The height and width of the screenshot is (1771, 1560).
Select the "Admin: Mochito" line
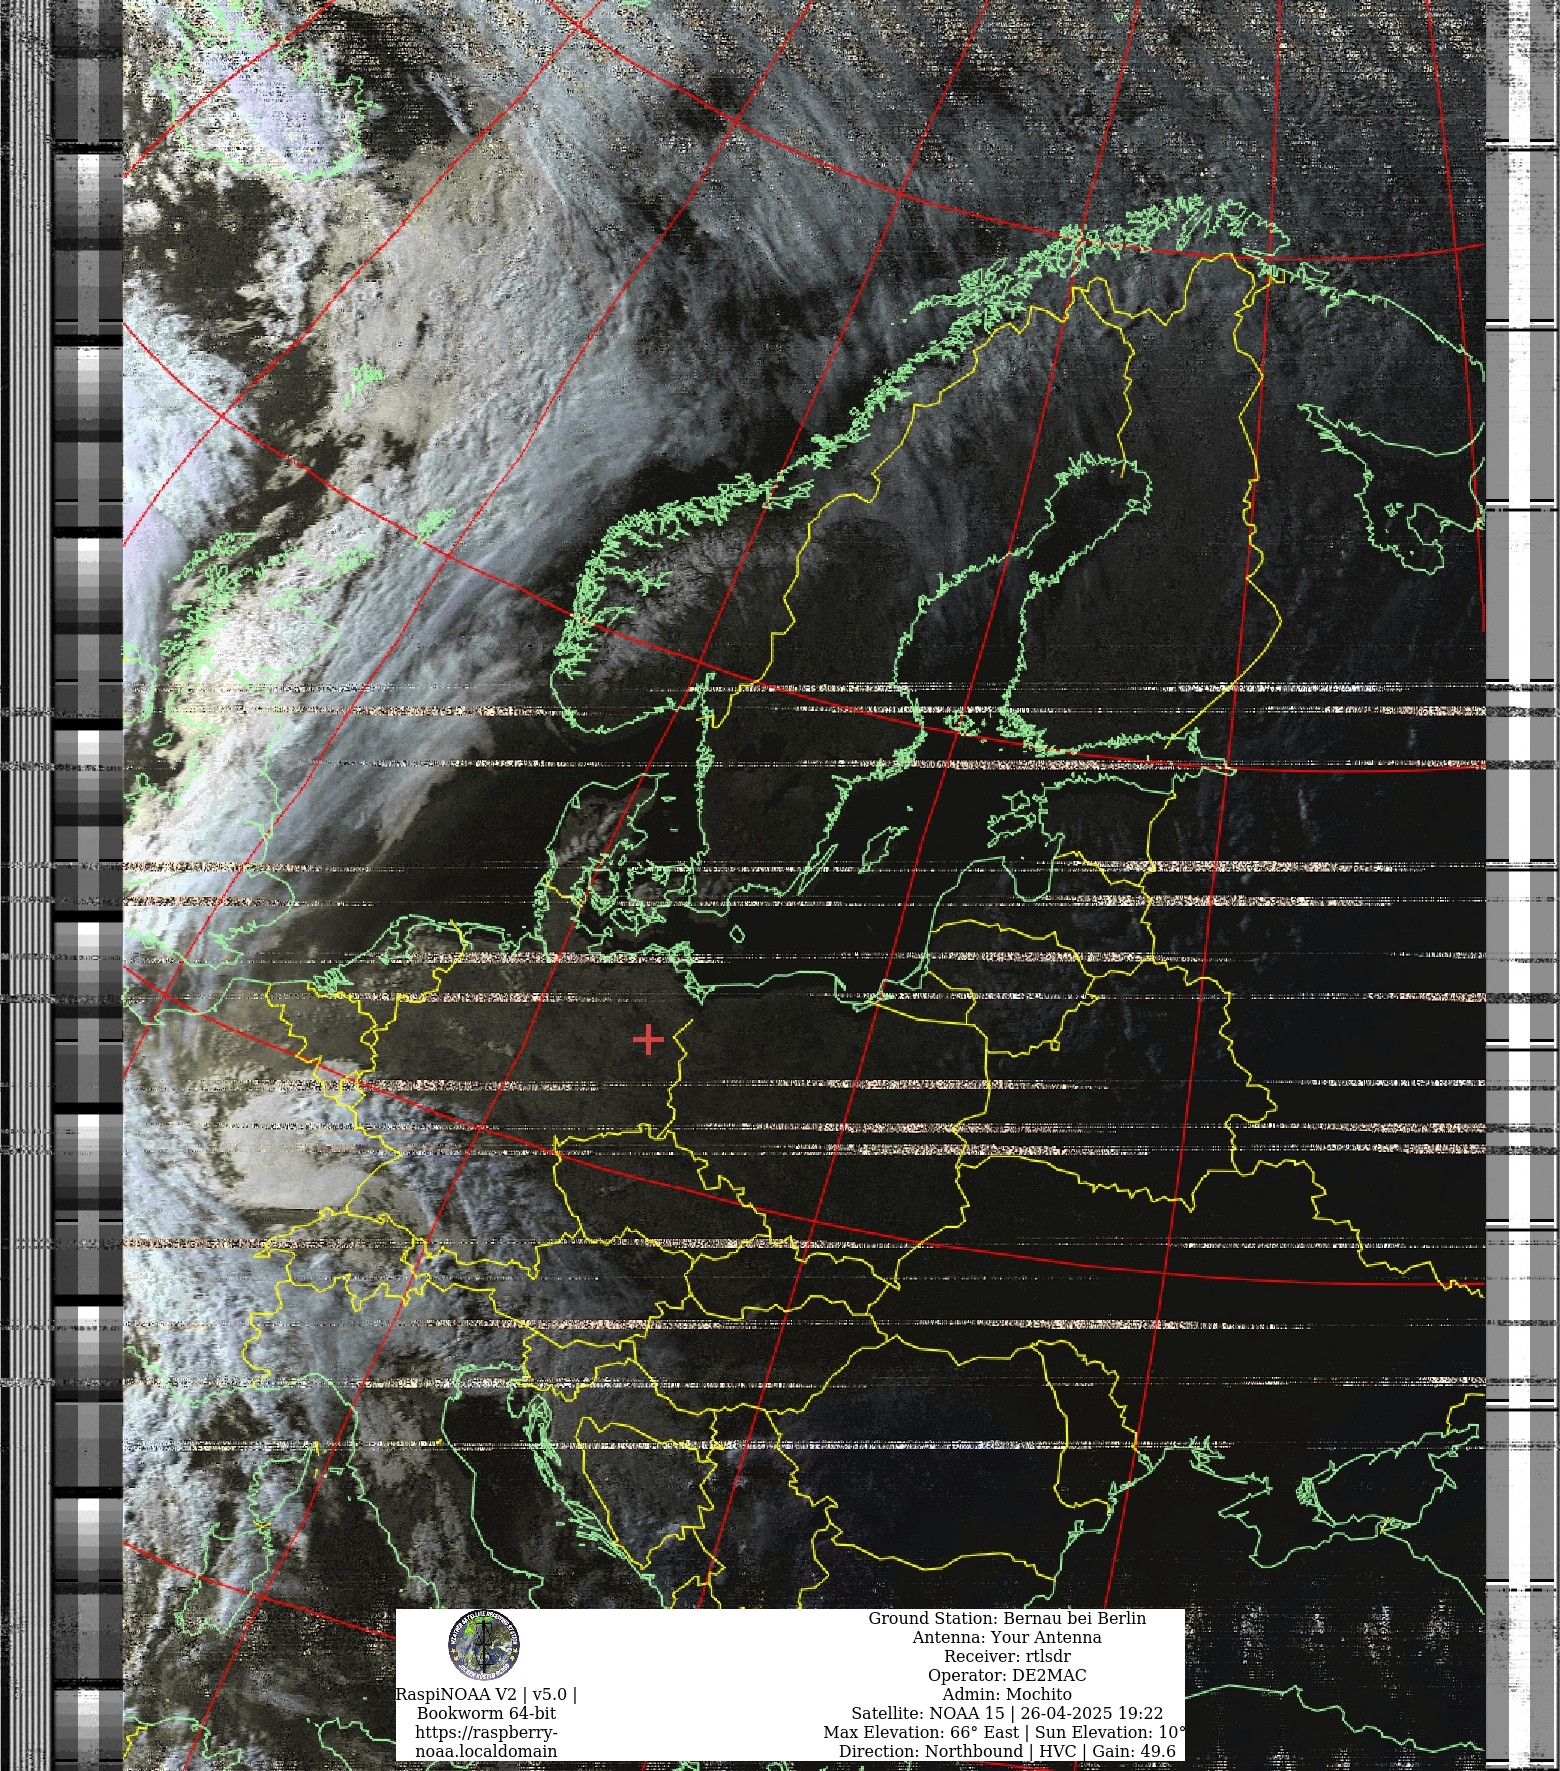click(1007, 1694)
